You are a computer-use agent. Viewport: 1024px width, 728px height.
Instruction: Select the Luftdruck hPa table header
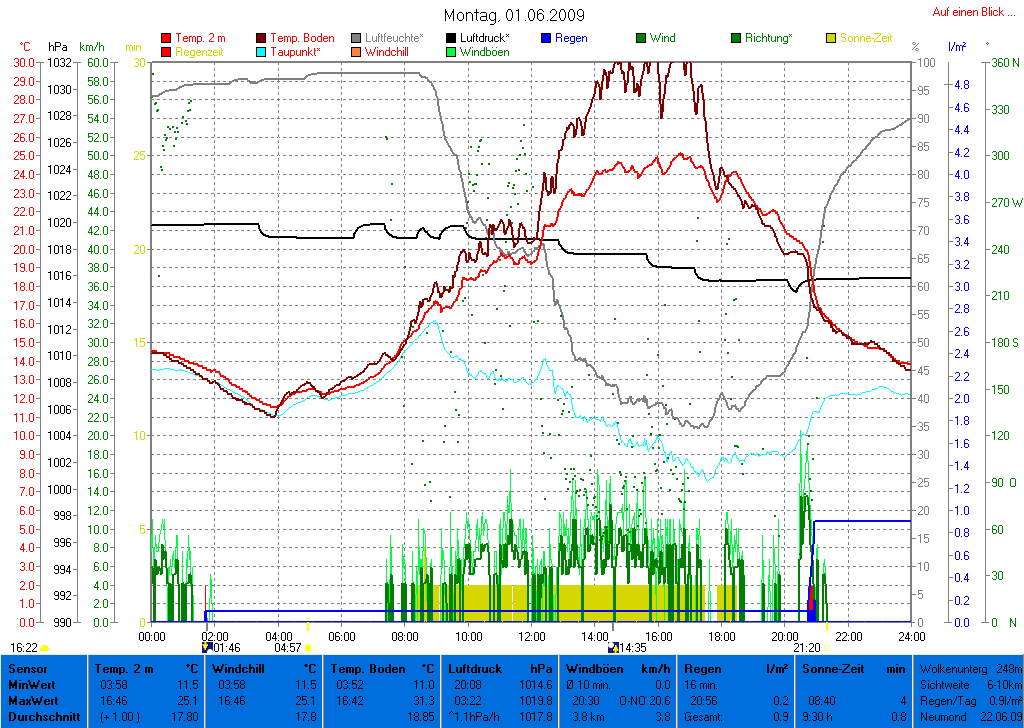click(x=496, y=668)
